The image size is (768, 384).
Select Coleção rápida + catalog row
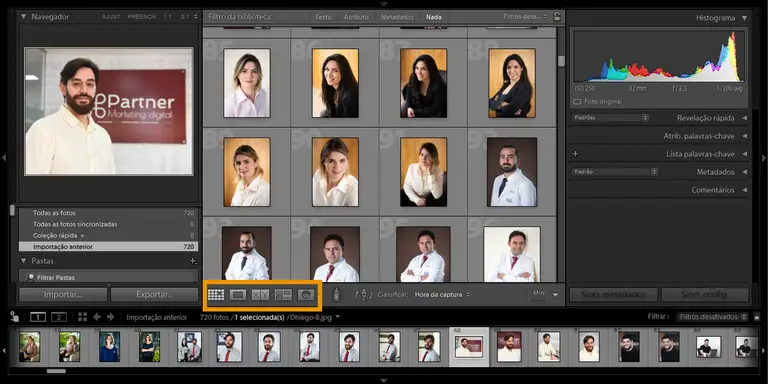(108, 235)
